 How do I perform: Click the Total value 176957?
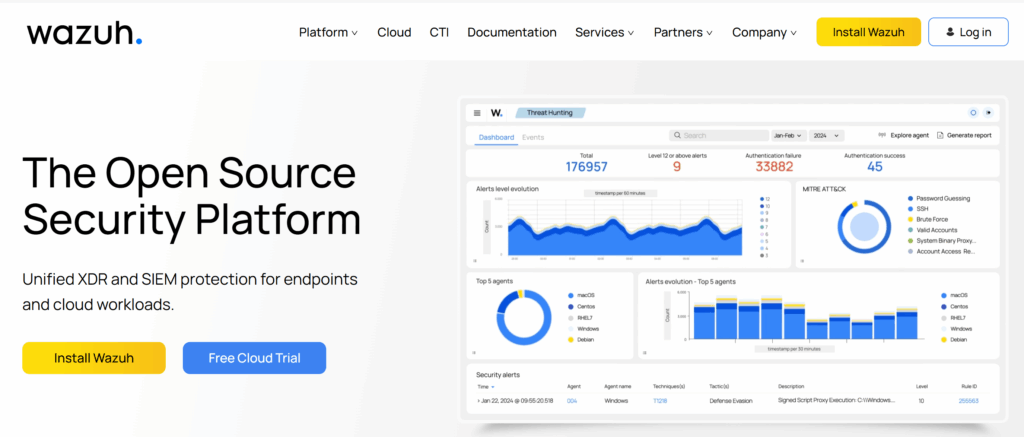click(586, 167)
